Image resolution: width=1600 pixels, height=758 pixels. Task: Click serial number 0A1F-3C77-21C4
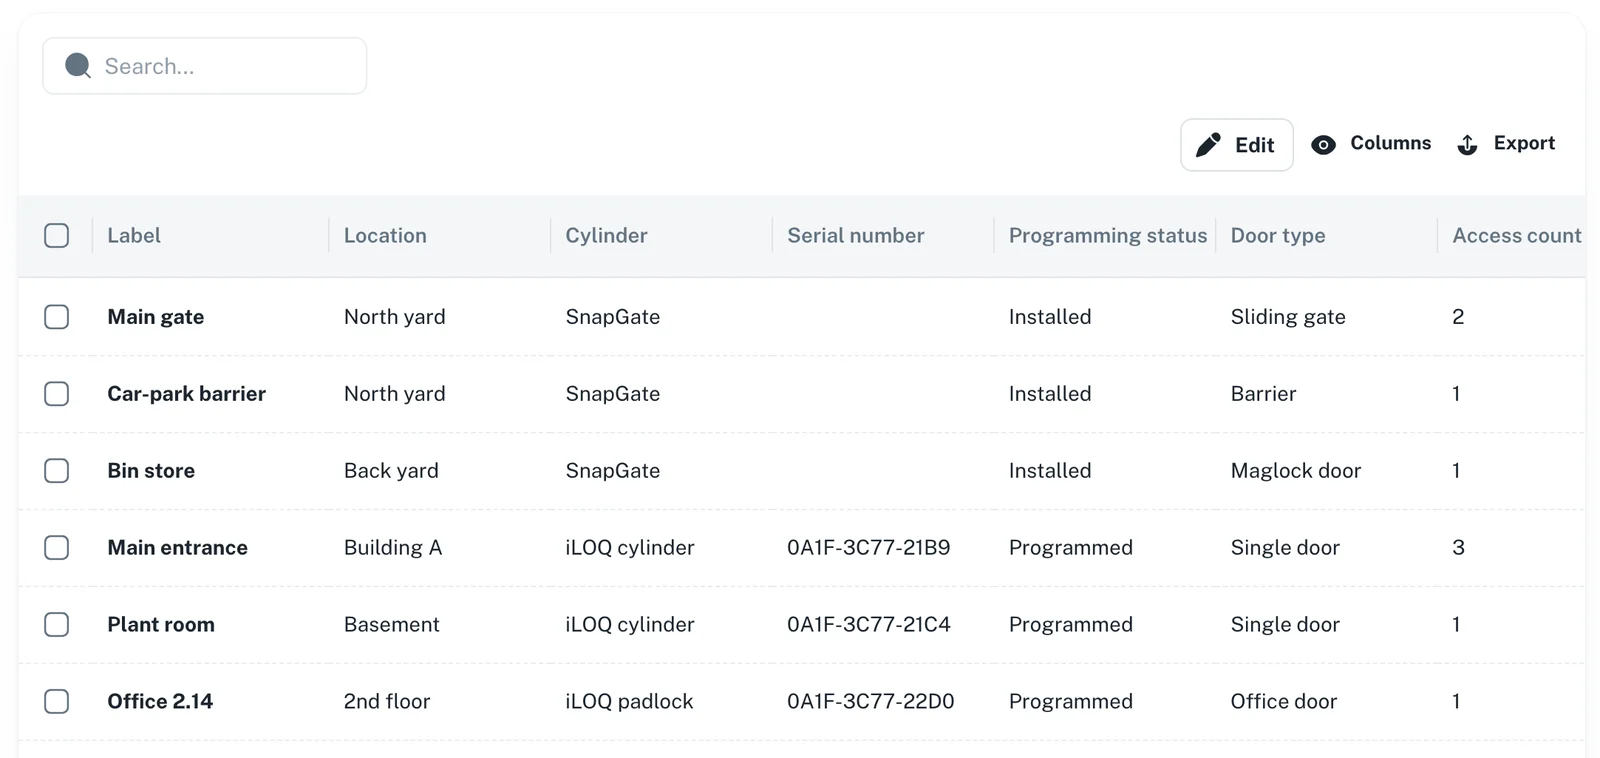click(x=869, y=625)
